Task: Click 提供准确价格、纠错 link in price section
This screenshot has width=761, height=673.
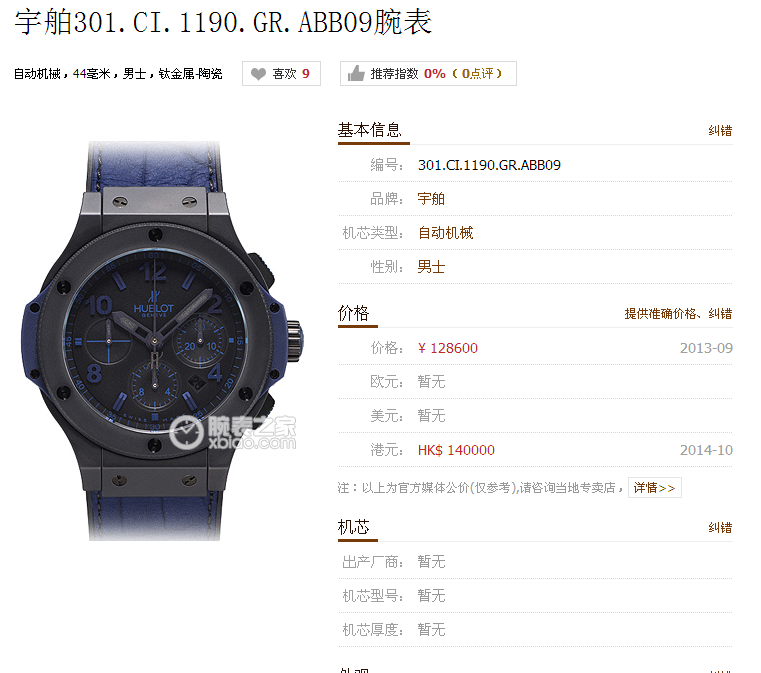Action: click(678, 313)
